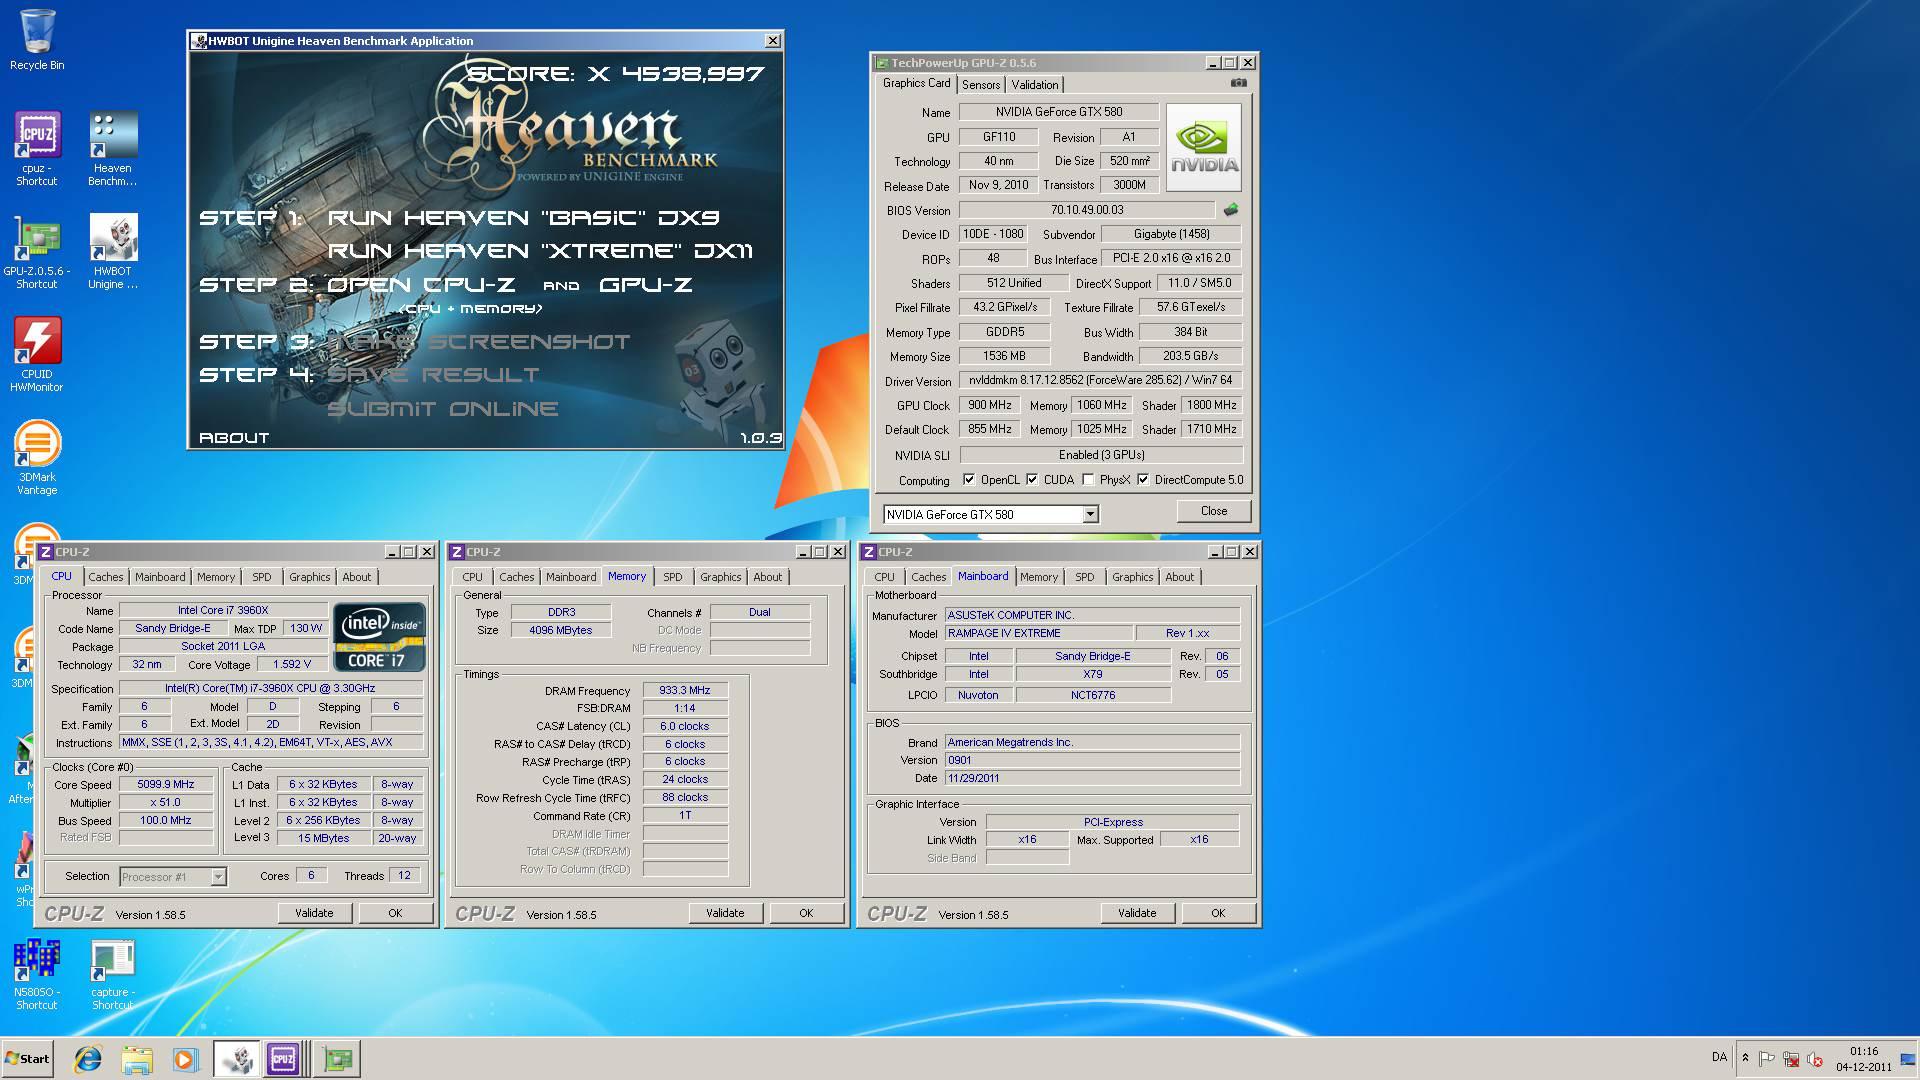
Task: Open Windows Media Player from the taskbar
Action: pos(185,1059)
